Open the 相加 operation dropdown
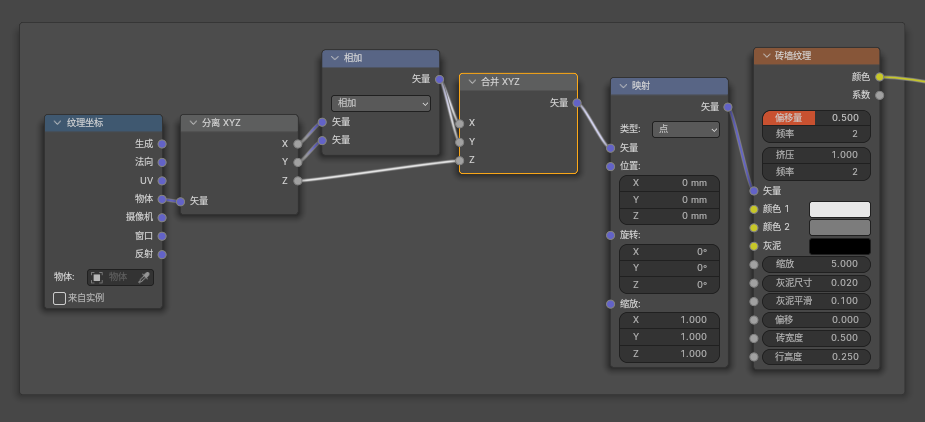 [380, 103]
